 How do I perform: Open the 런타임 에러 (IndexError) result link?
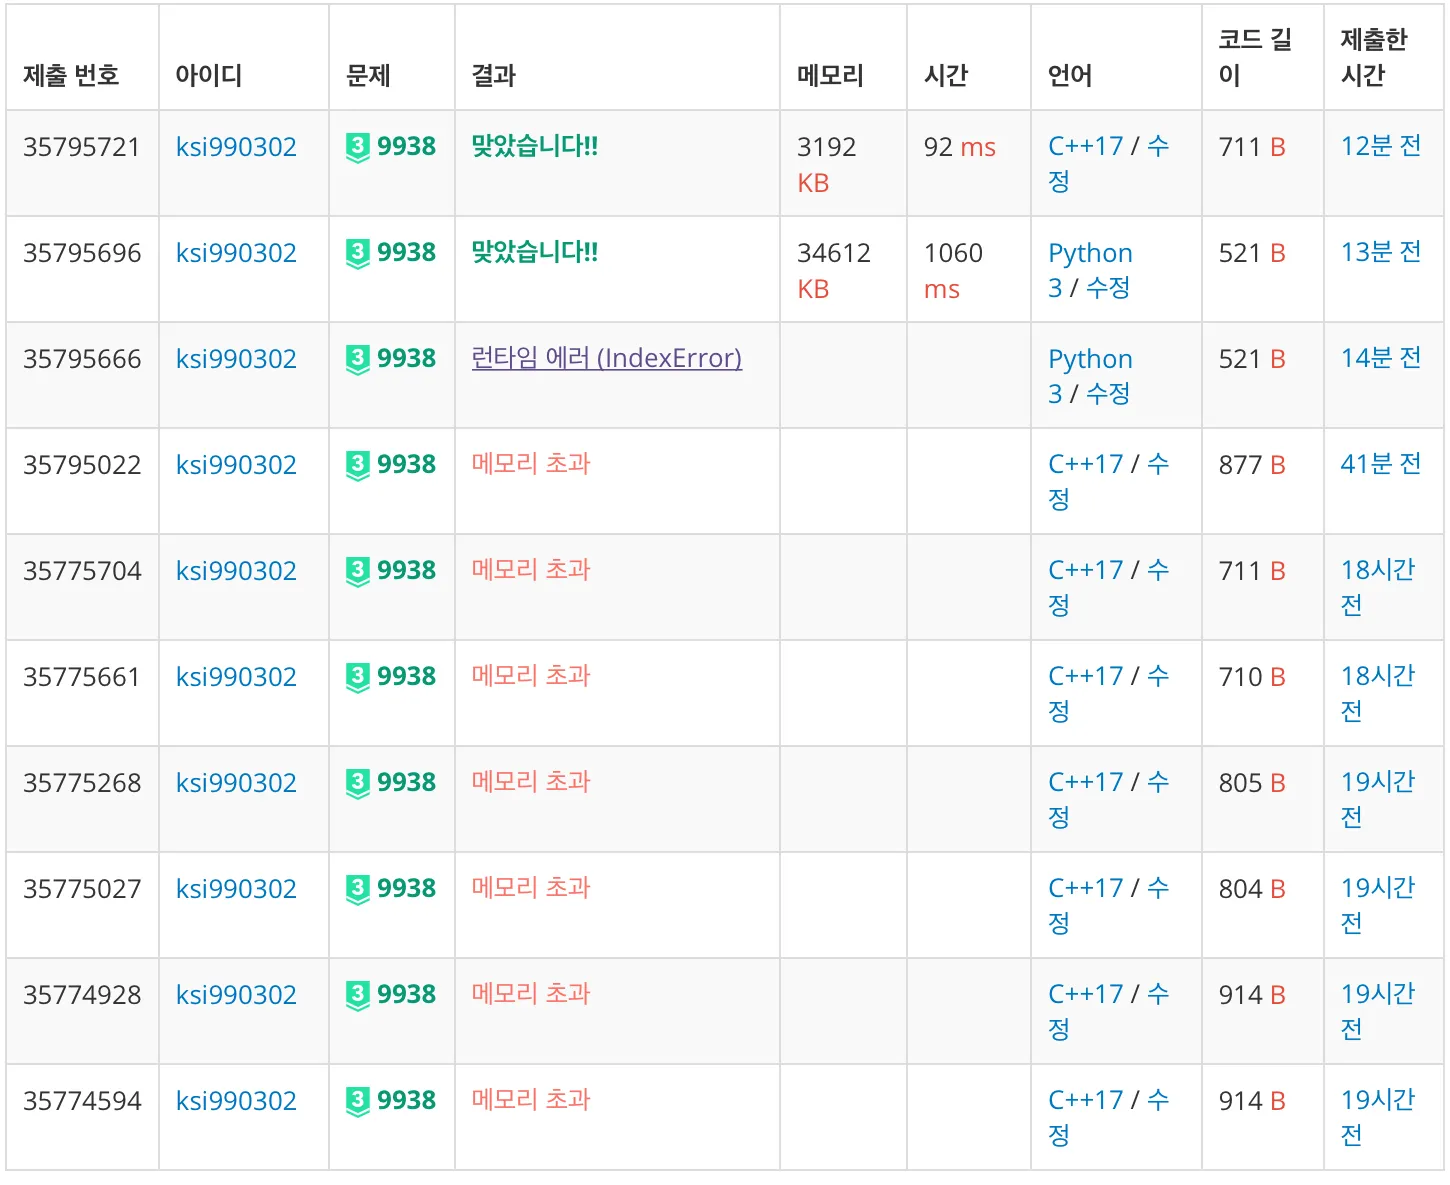(x=606, y=358)
